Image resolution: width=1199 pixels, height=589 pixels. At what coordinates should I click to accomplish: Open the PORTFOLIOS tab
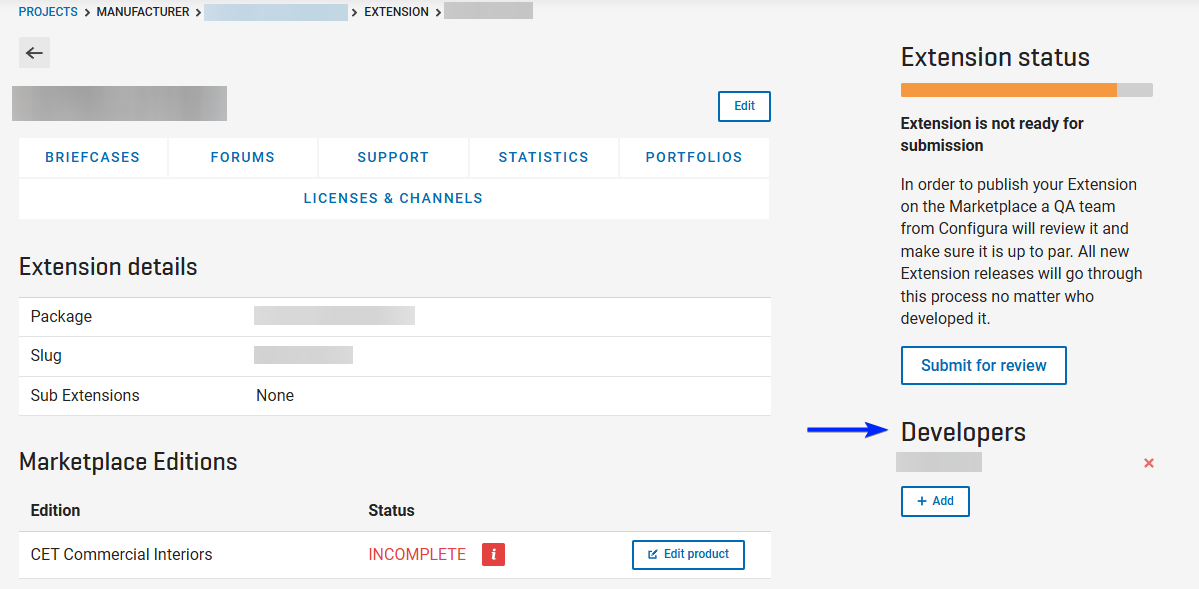(x=693, y=157)
